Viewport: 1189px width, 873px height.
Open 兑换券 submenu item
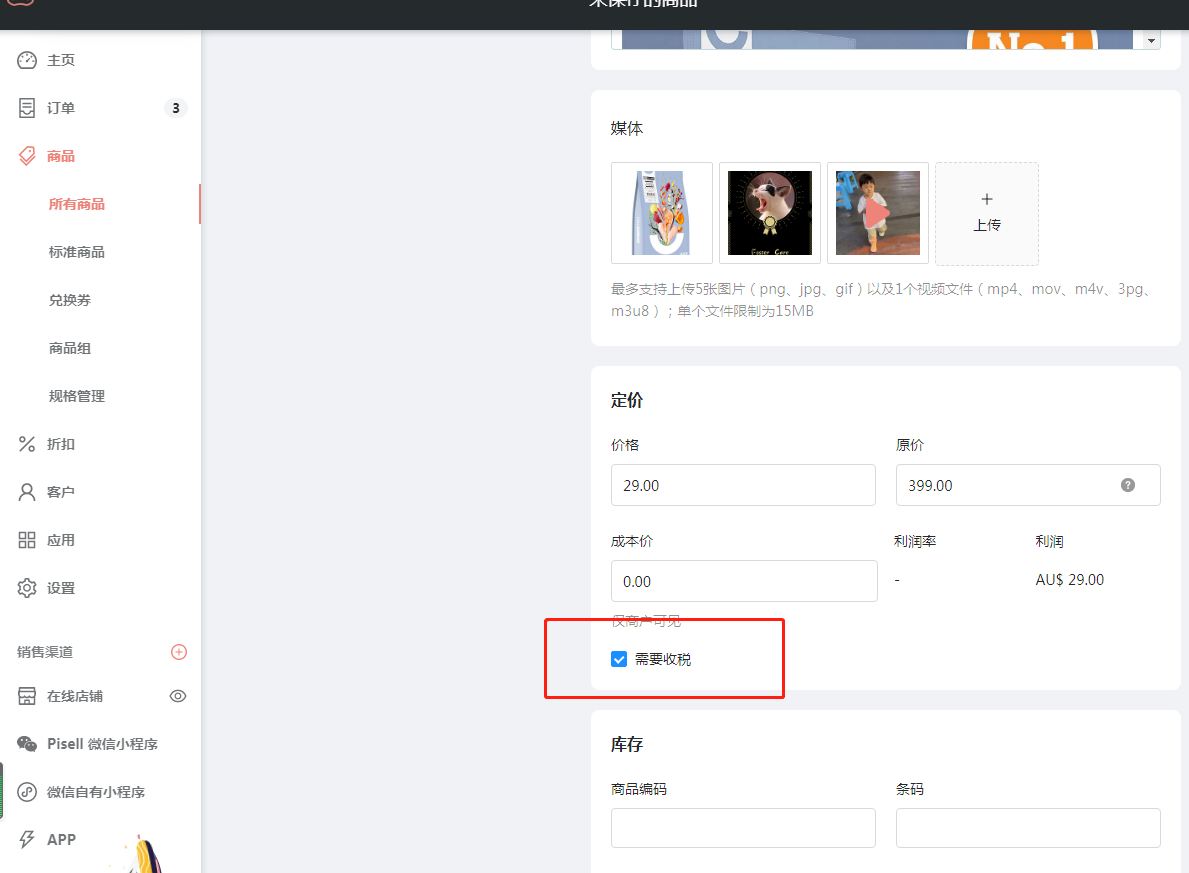70,300
